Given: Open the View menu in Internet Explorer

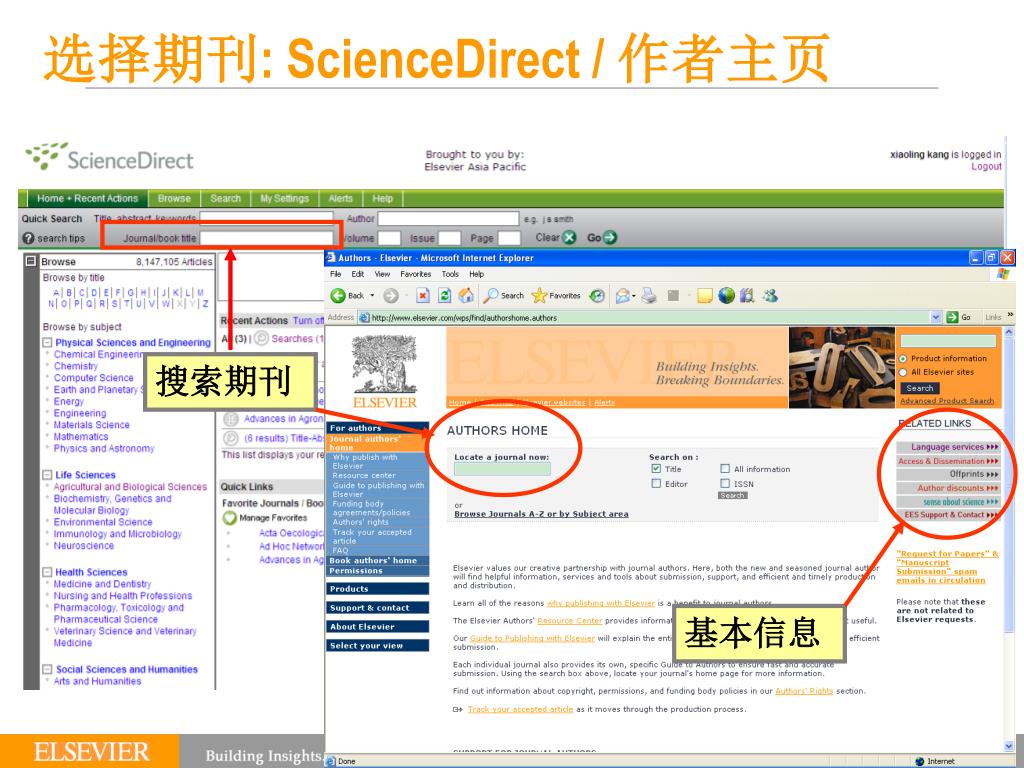Looking at the screenshot, I should click(x=382, y=274).
